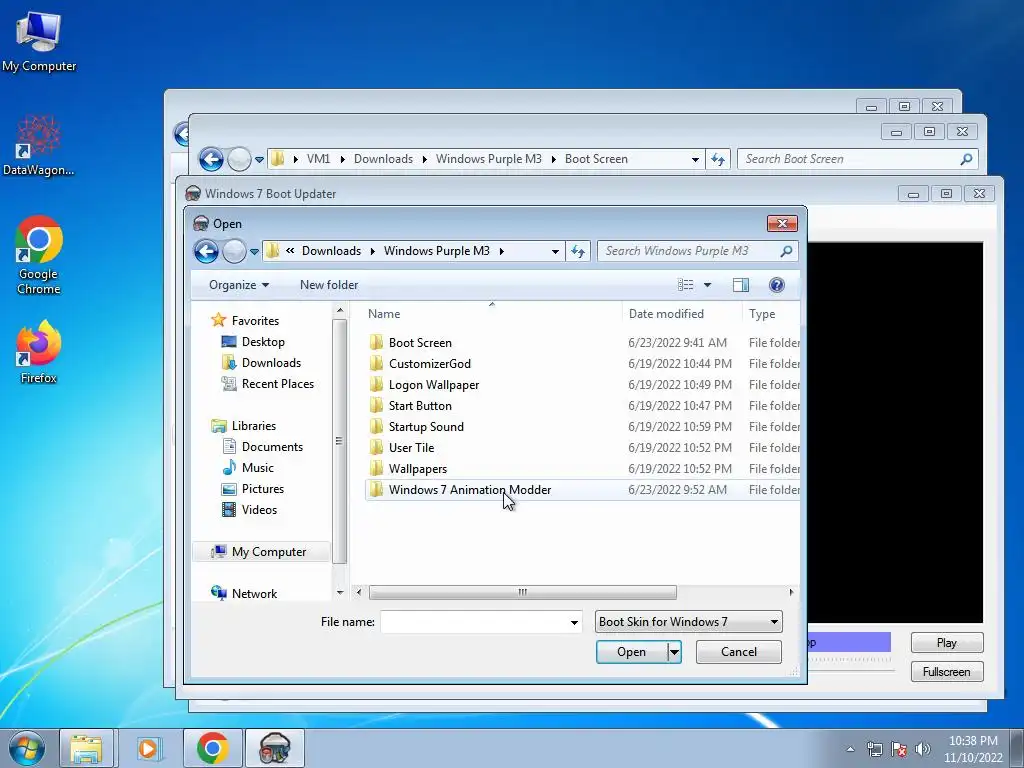Refresh the Open dialog address bar
1024x768 pixels.
pyautogui.click(x=578, y=251)
